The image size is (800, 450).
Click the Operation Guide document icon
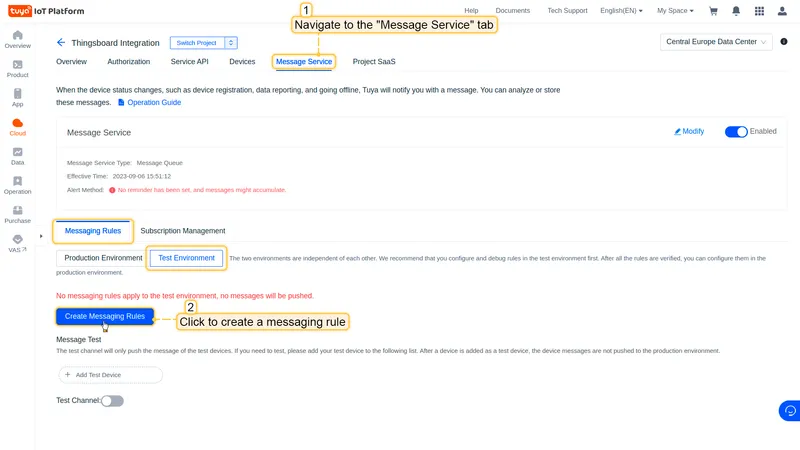pos(121,102)
